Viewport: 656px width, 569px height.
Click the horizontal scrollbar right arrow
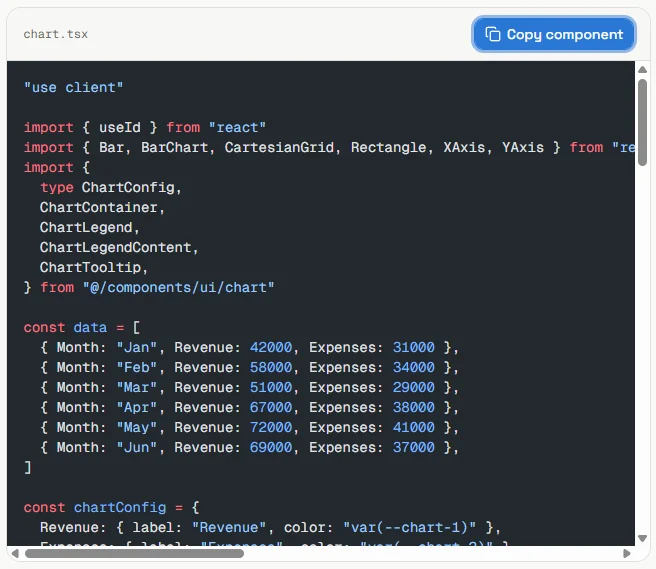(x=626, y=554)
